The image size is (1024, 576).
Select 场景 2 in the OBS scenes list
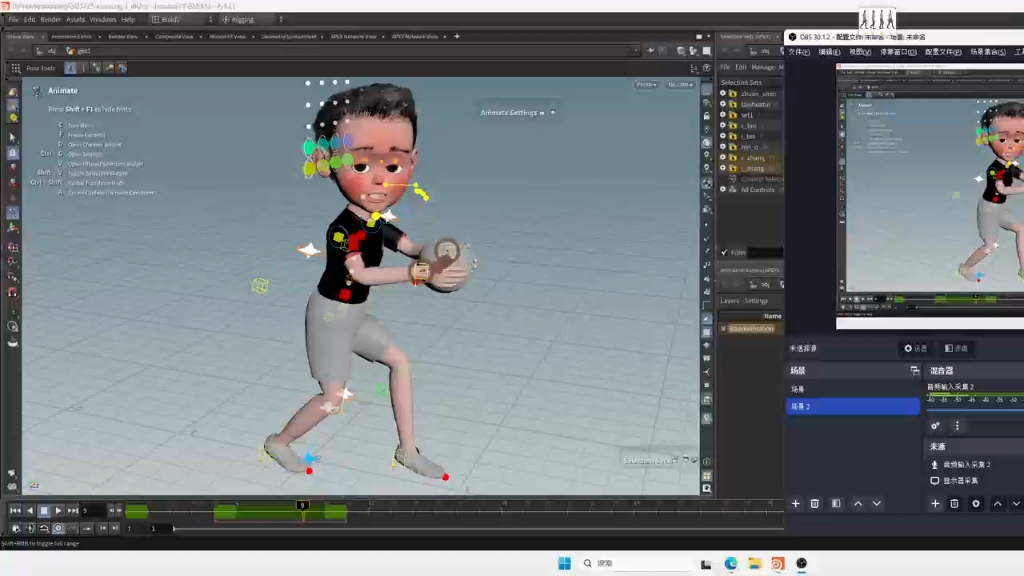(832, 405)
